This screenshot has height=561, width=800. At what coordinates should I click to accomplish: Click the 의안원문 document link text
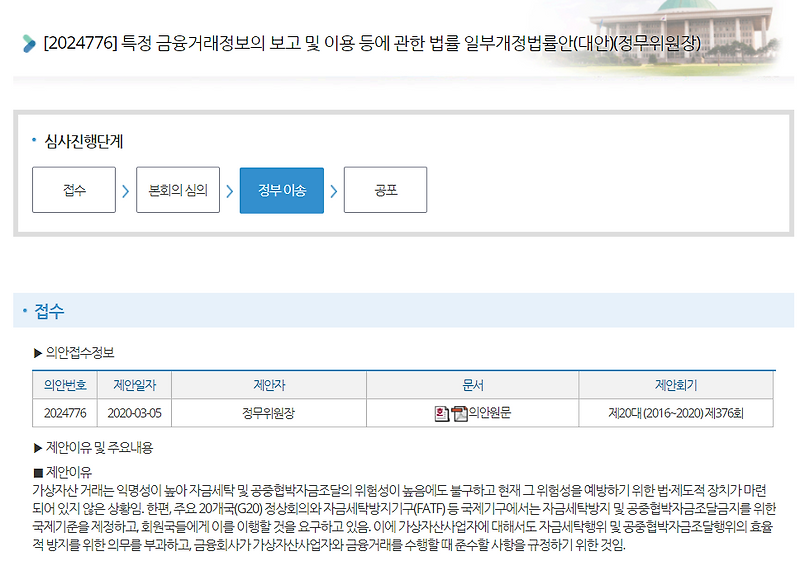[489, 413]
